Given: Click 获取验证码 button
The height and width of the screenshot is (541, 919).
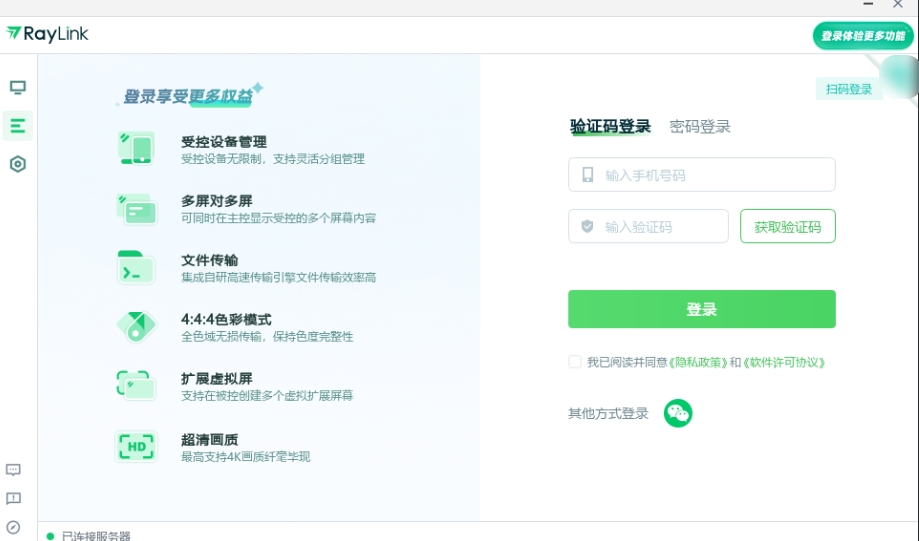Looking at the screenshot, I should pyautogui.click(x=788, y=226).
